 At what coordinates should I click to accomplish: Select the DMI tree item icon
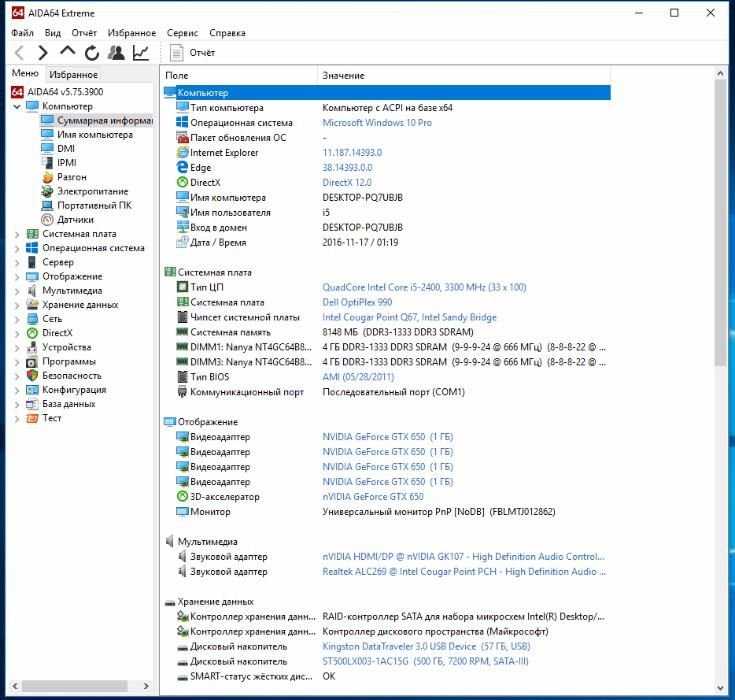click(x=47, y=149)
